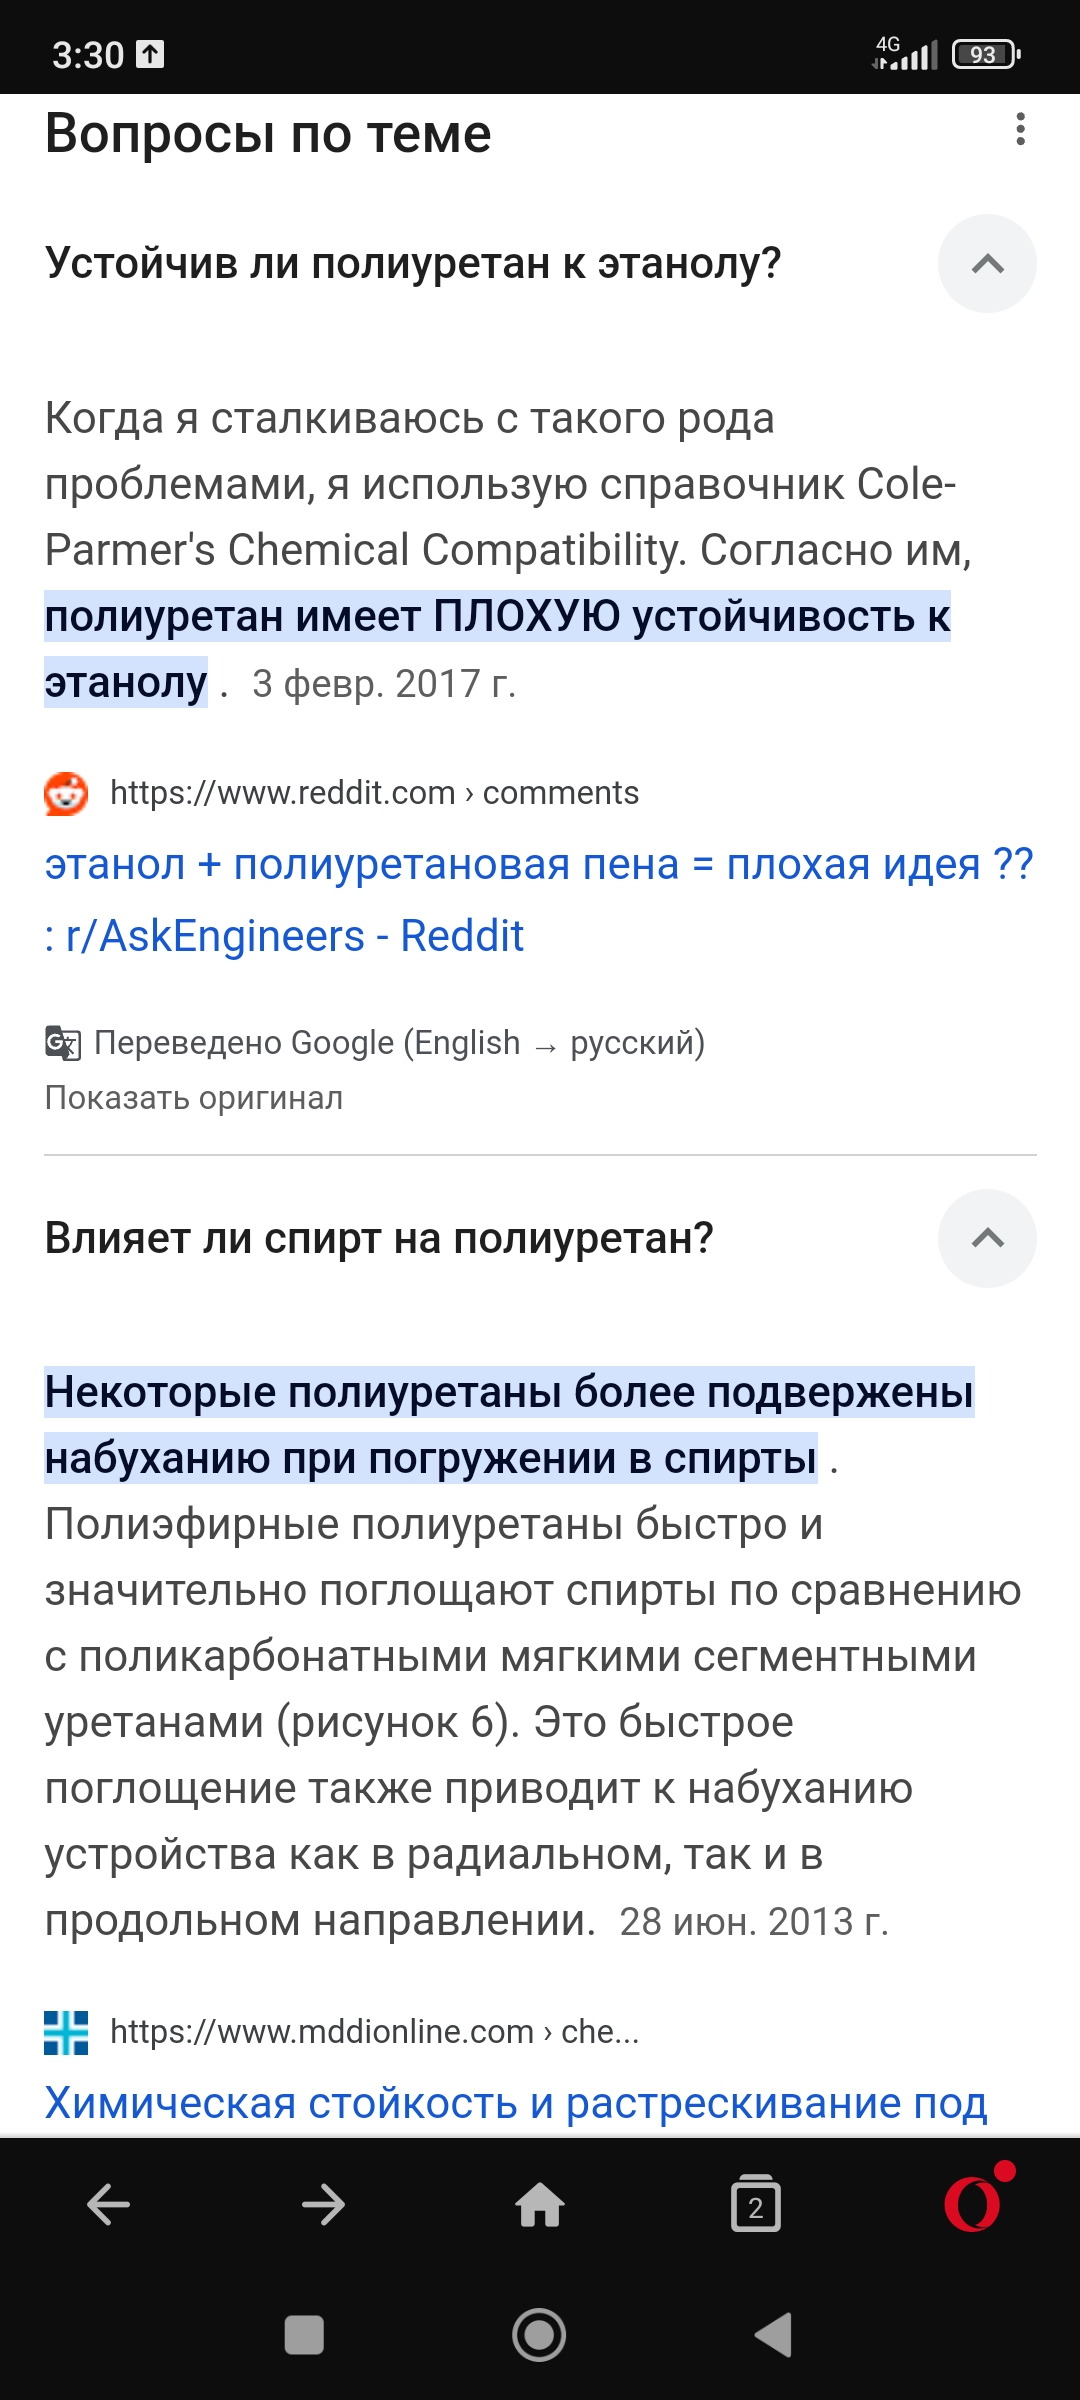Screen dimensions: 1080x2400
Task: Open the three-dot options menu
Action: click(1020, 130)
